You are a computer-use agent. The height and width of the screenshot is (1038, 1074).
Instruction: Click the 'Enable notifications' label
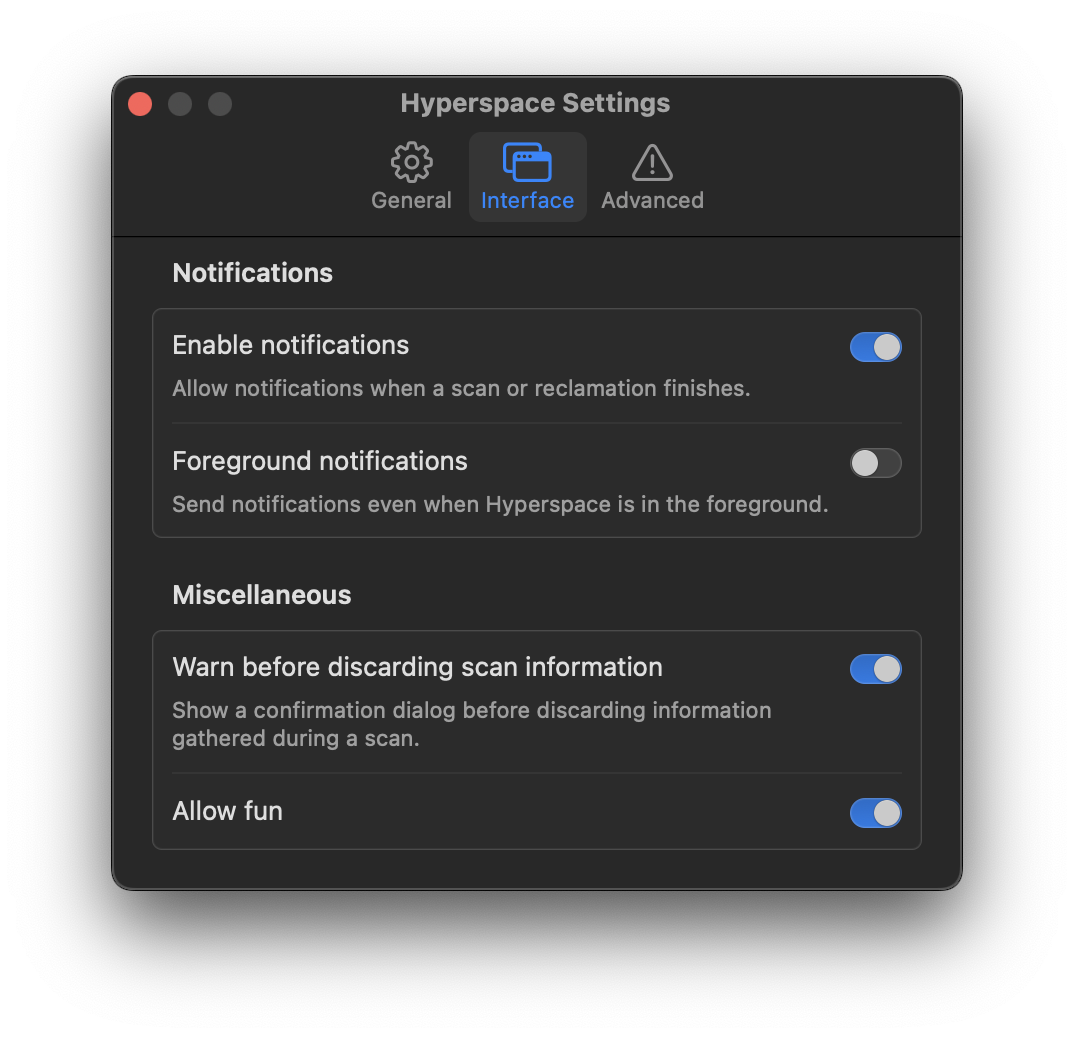[x=290, y=345]
